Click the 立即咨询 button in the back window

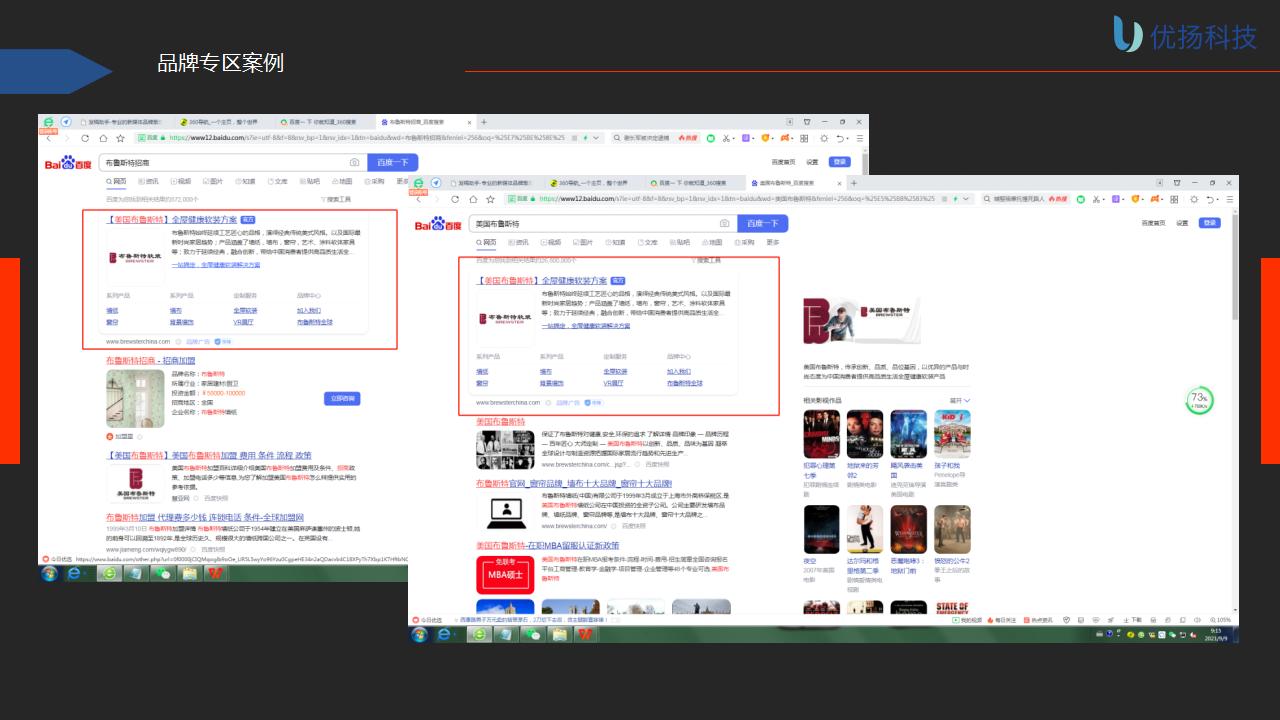point(342,398)
